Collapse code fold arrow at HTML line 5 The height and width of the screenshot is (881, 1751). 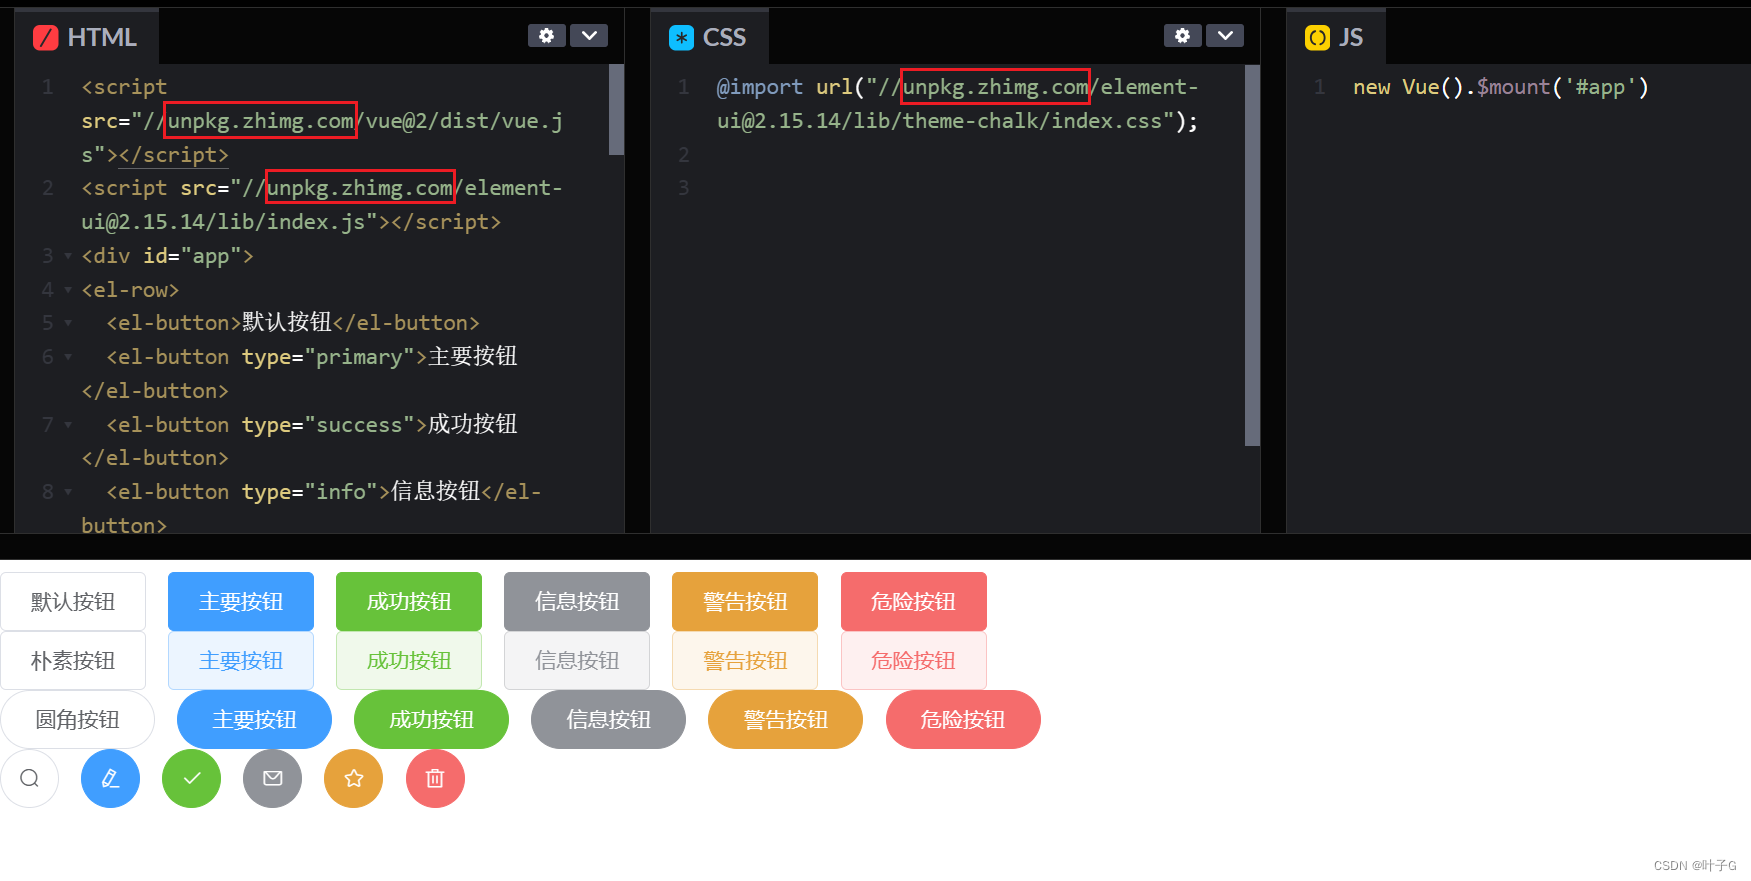(68, 323)
